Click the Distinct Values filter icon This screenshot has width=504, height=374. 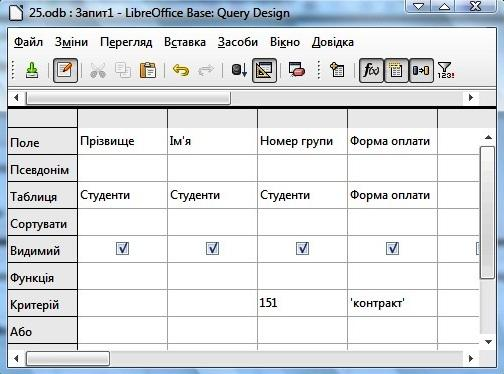(446, 70)
